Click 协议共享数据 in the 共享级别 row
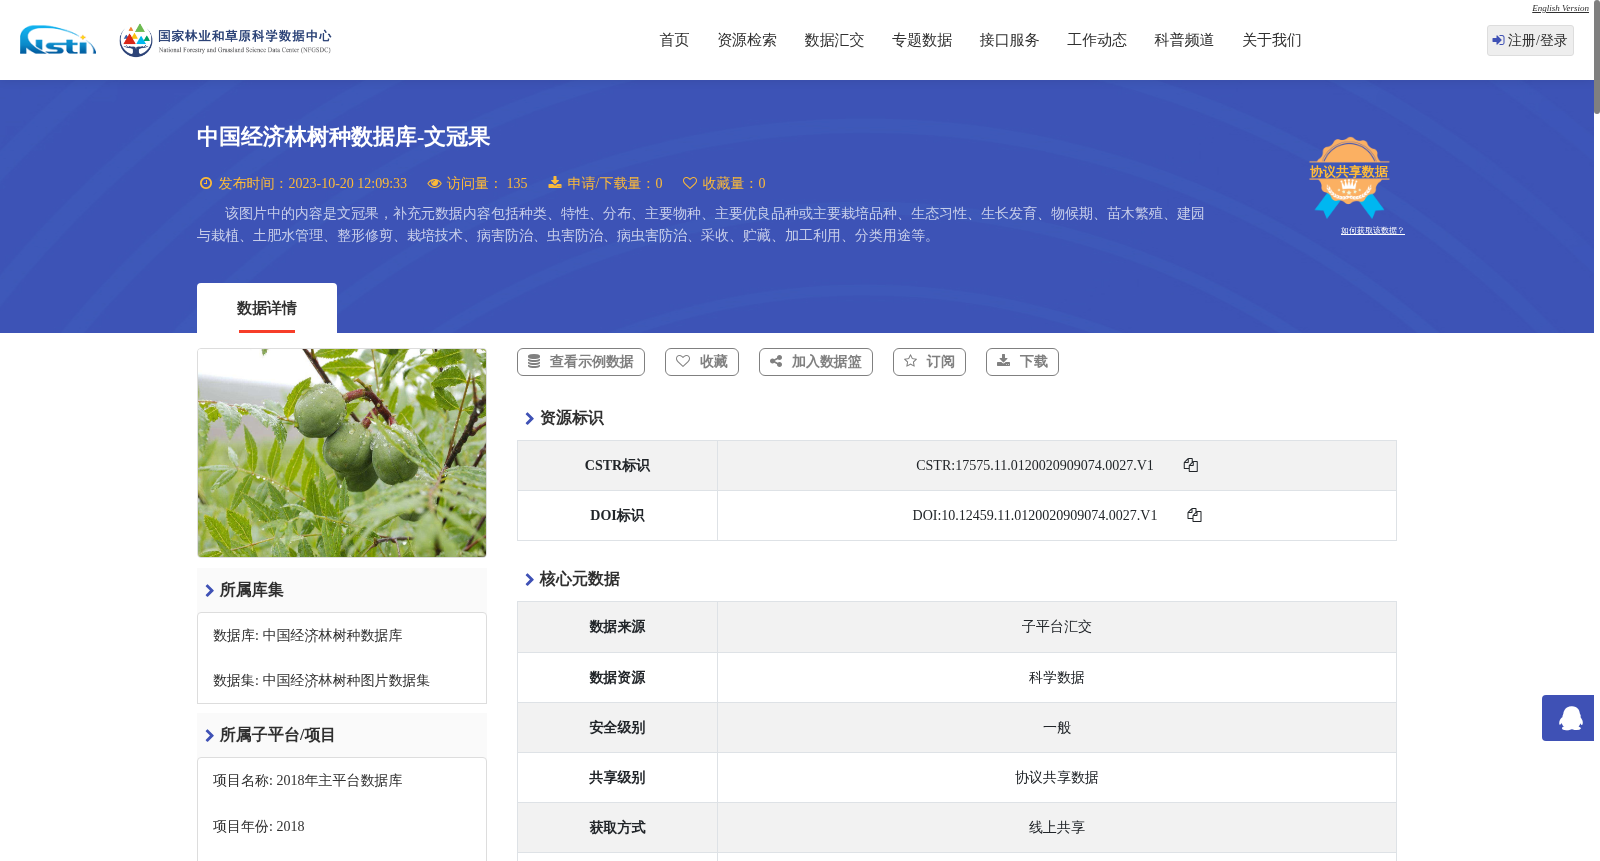The width and height of the screenshot is (1600, 861). tap(1057, 778)
